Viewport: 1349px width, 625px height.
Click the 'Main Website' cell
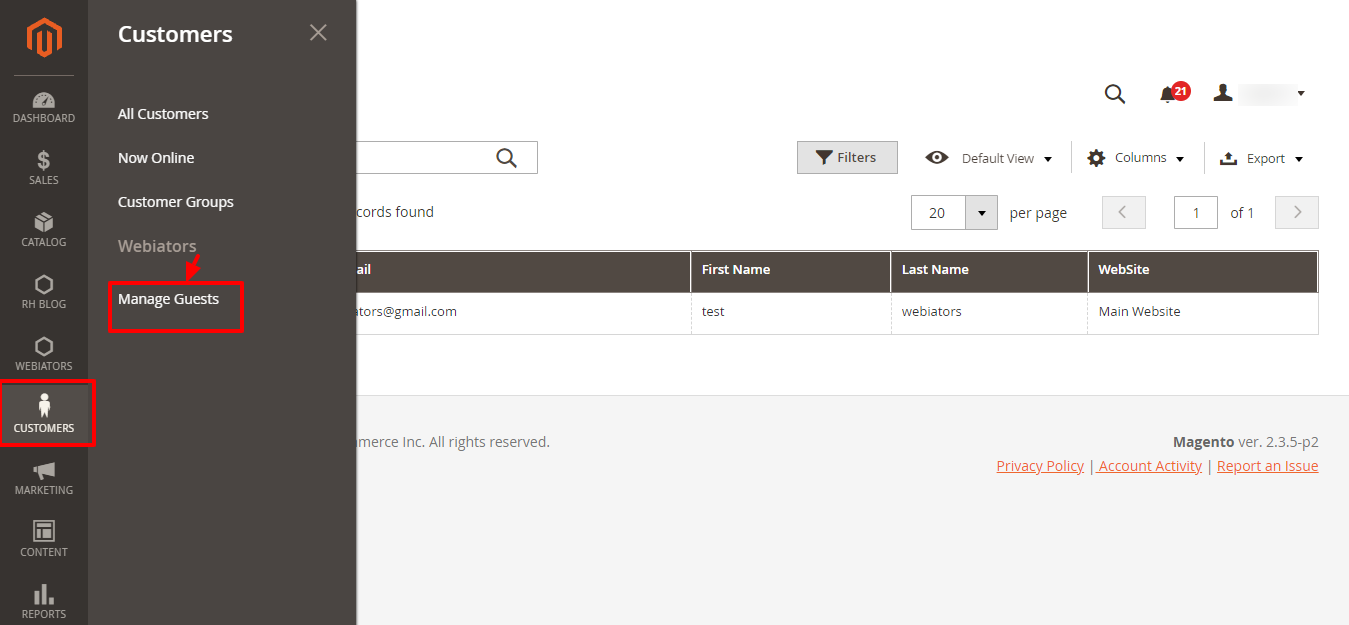point(1203,313)
